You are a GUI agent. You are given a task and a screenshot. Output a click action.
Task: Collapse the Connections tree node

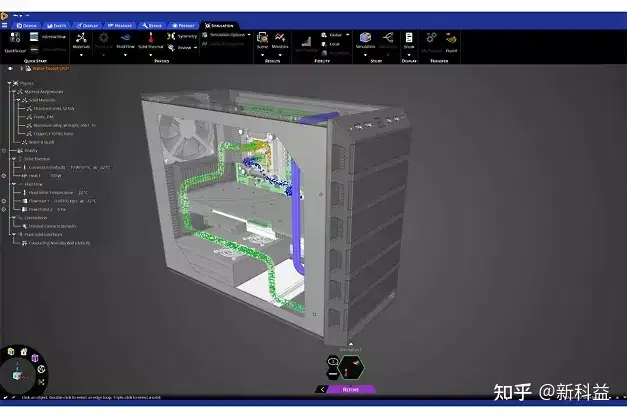tap(14, 218)
